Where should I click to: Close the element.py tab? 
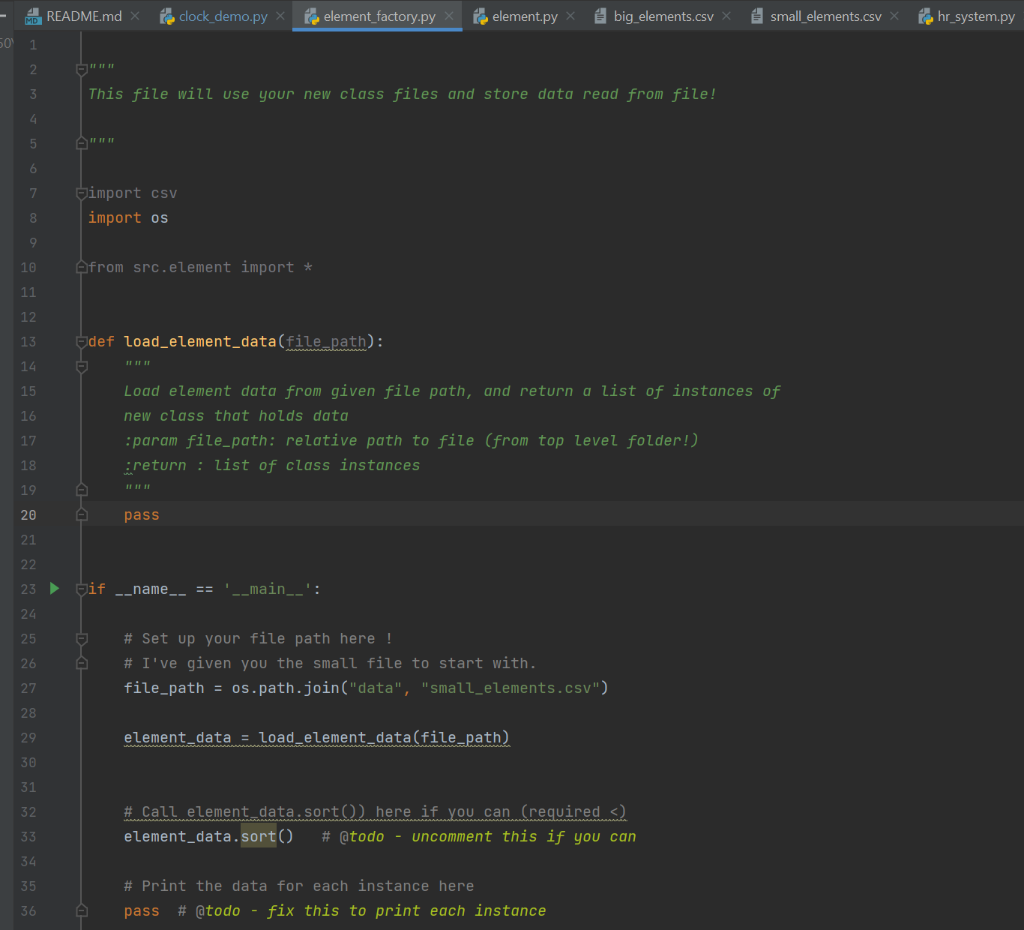pos(570,16)
